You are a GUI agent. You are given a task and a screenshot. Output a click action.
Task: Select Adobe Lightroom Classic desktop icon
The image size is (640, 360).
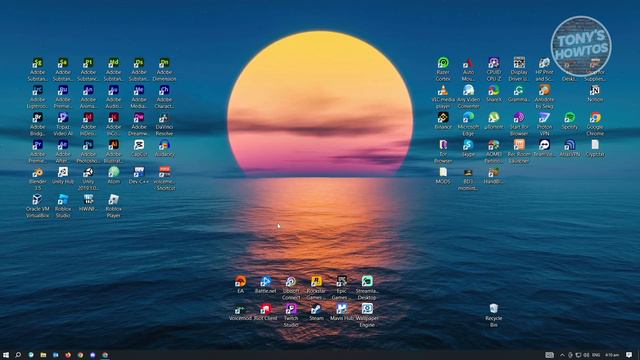point(38,90)
